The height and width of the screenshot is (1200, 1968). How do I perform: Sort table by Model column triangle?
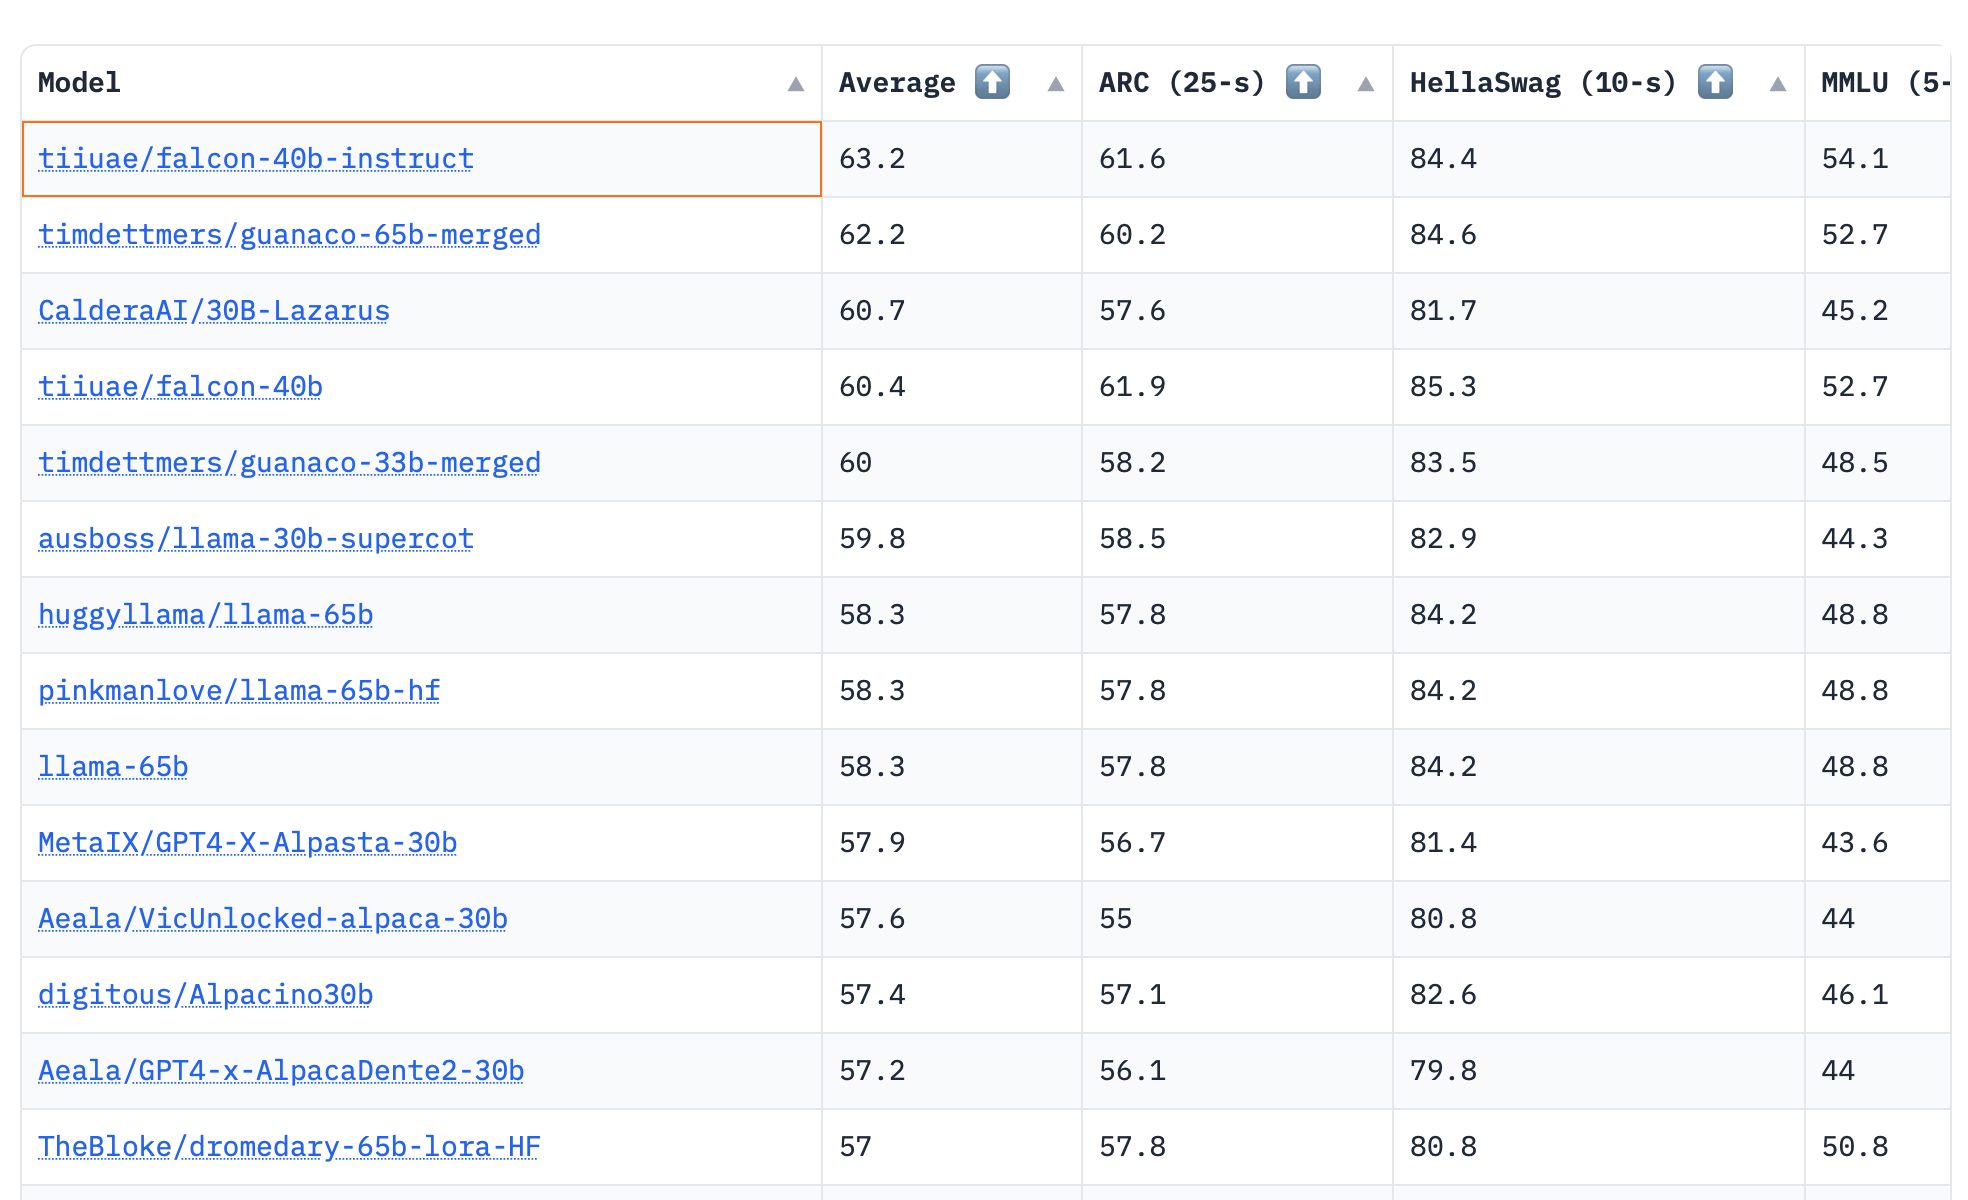pyautogui.click(x=796, y=84)
